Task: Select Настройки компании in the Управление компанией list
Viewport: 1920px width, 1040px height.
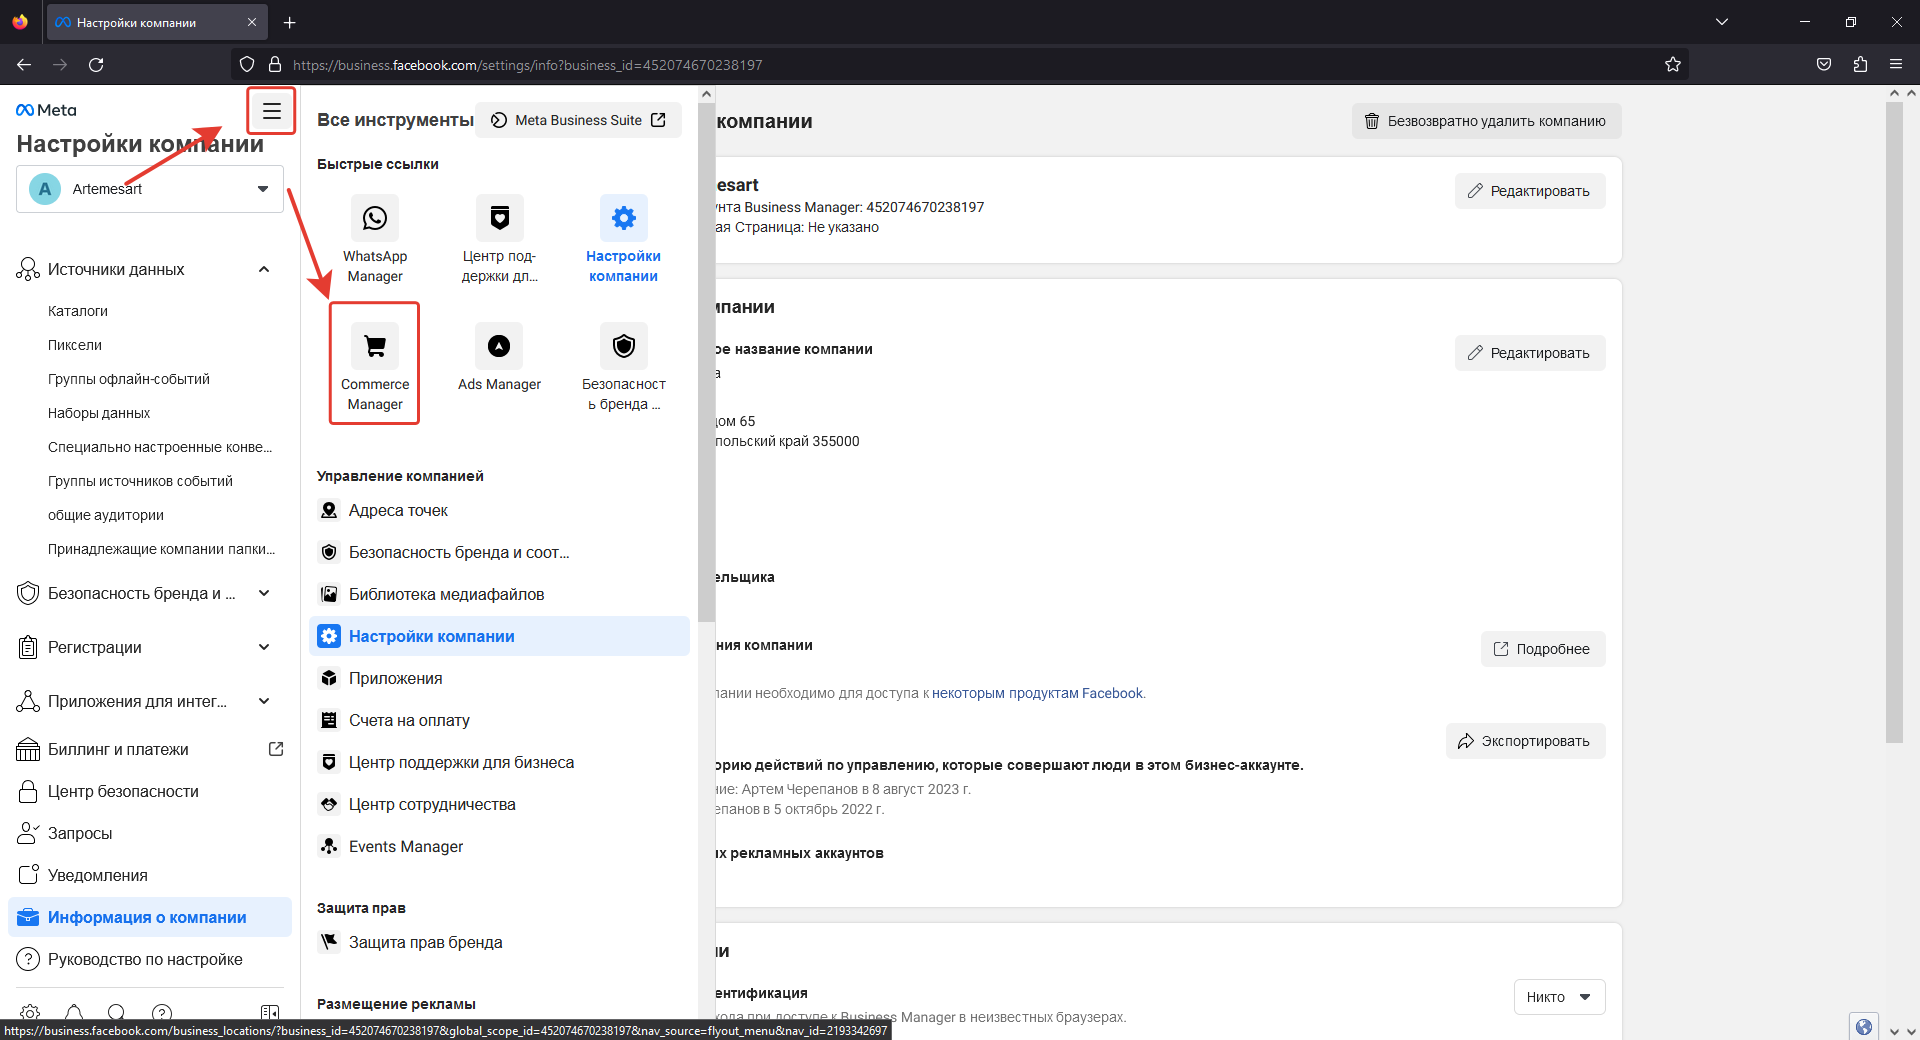Action: tap(499, 636)
